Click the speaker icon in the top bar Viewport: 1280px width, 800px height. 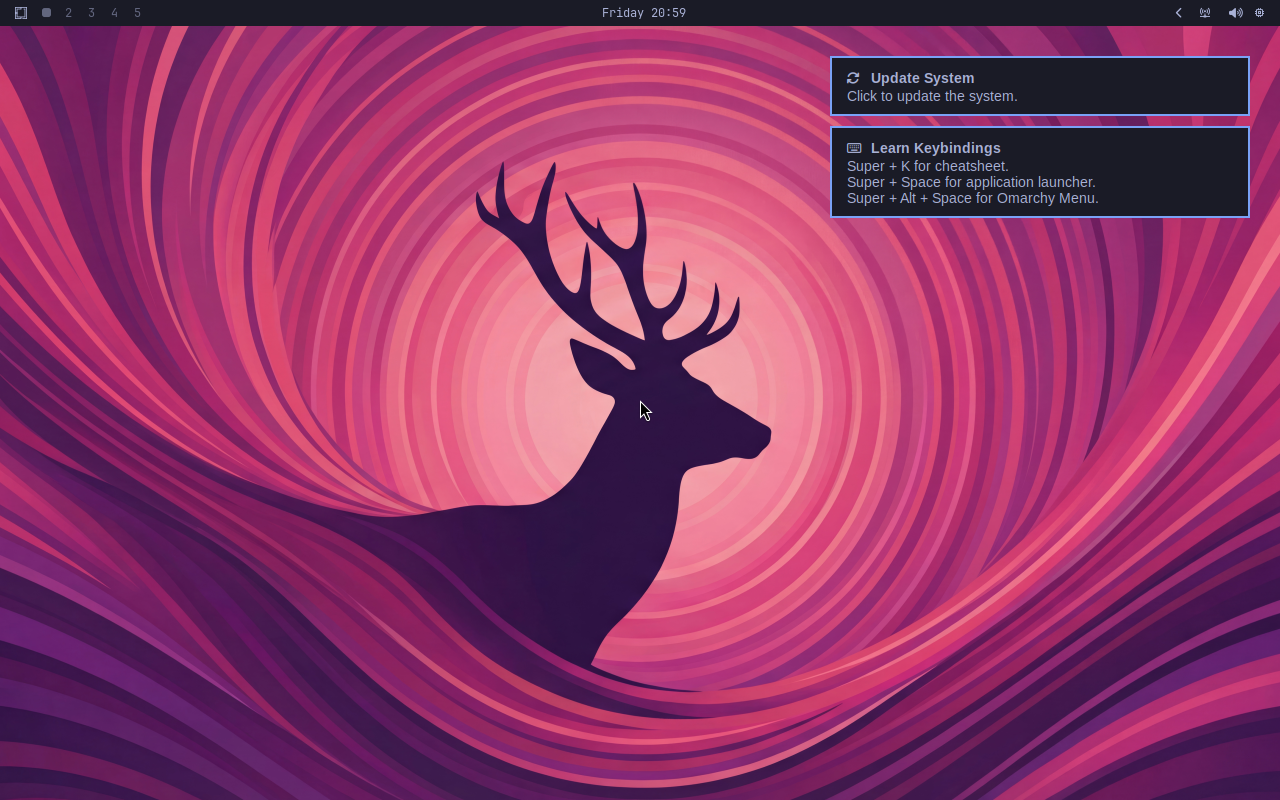[x=1235, y=13]
